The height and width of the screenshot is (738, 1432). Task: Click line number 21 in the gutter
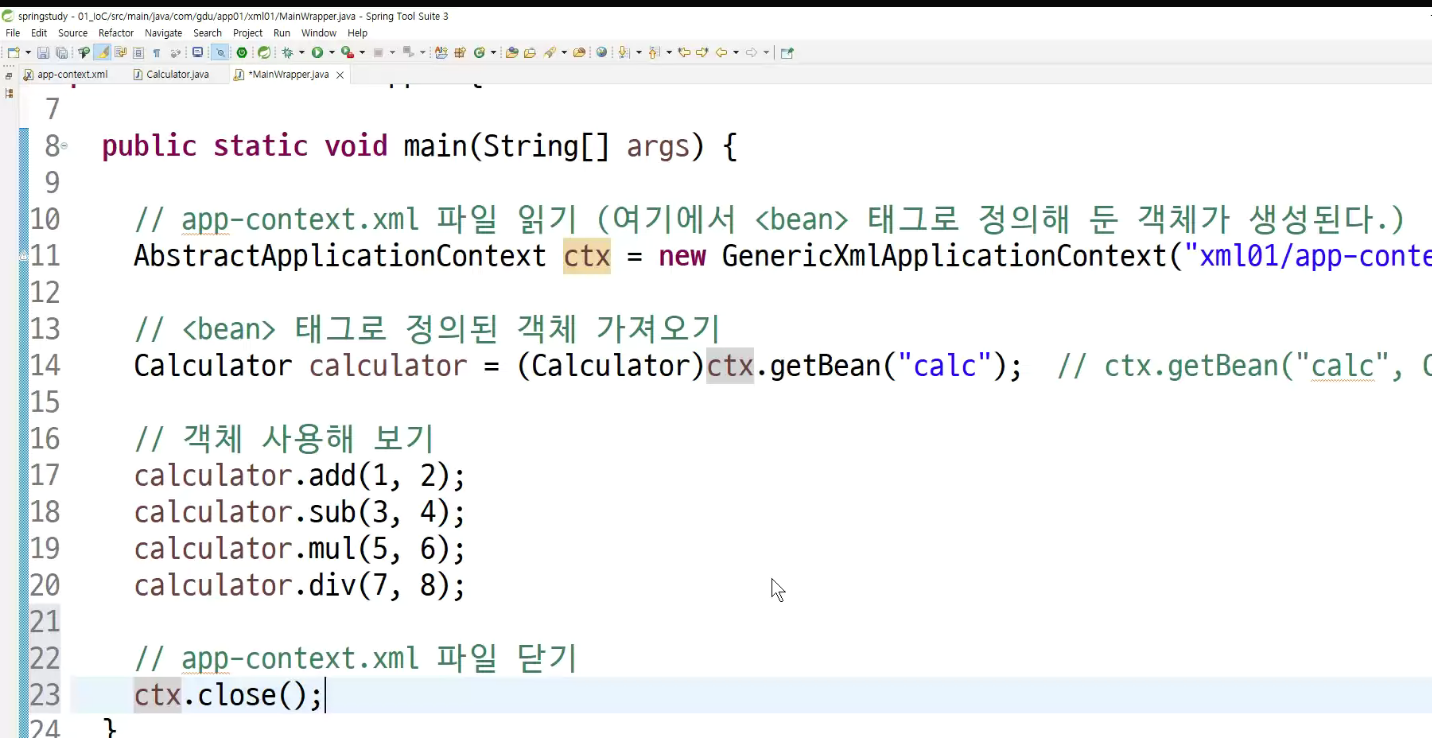[x=45, y=622]
